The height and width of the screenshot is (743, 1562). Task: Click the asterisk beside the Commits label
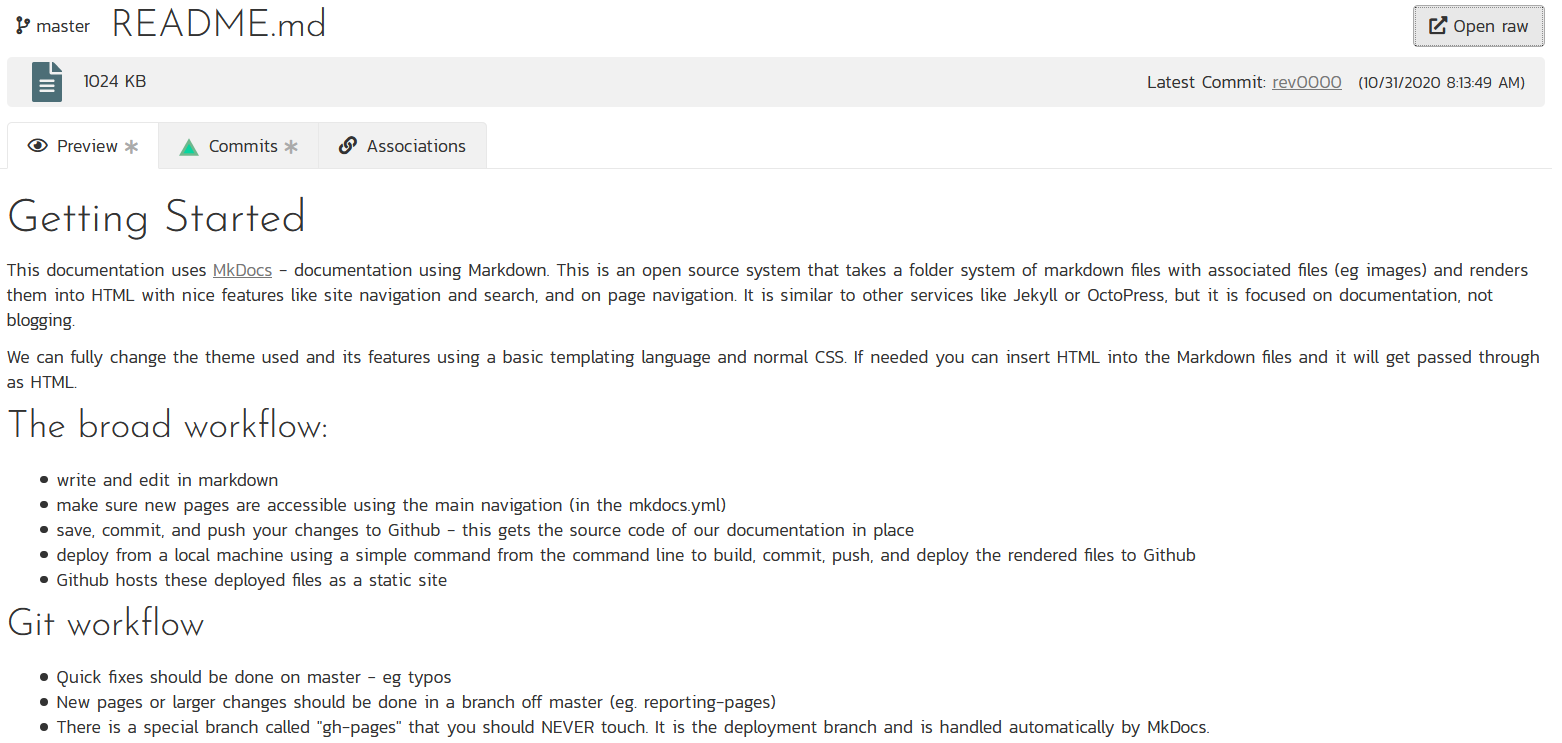pos(291,147)
